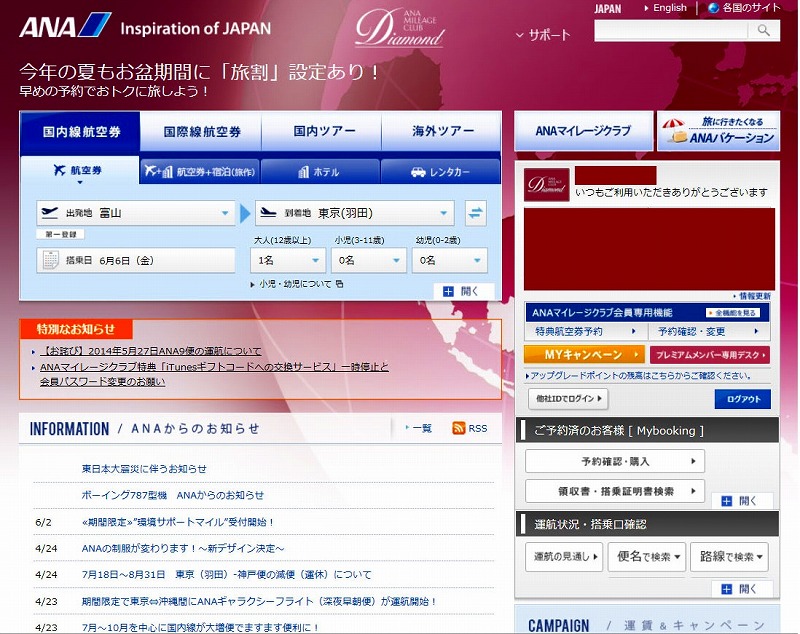800x634 pixels.
Task: Open the 大人 passenger count dropdown
Action: click(x=288, y=260)
